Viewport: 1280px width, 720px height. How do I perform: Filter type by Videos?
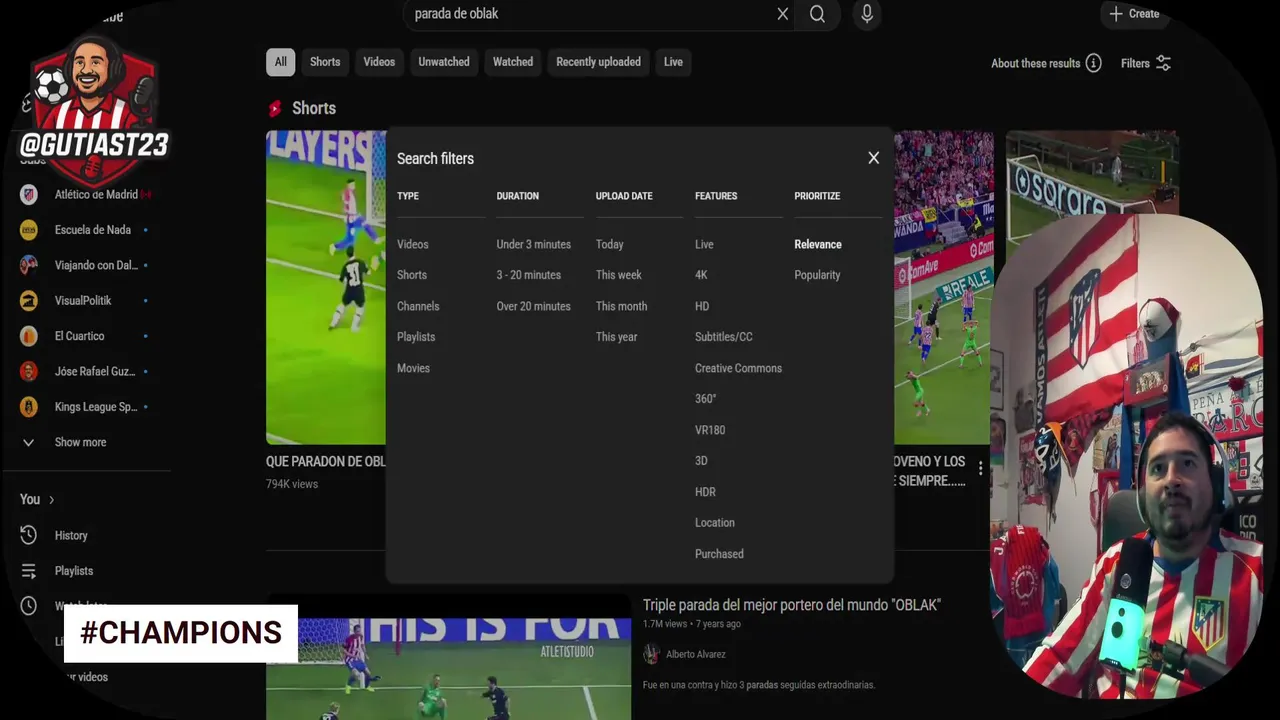pos(413,244)
